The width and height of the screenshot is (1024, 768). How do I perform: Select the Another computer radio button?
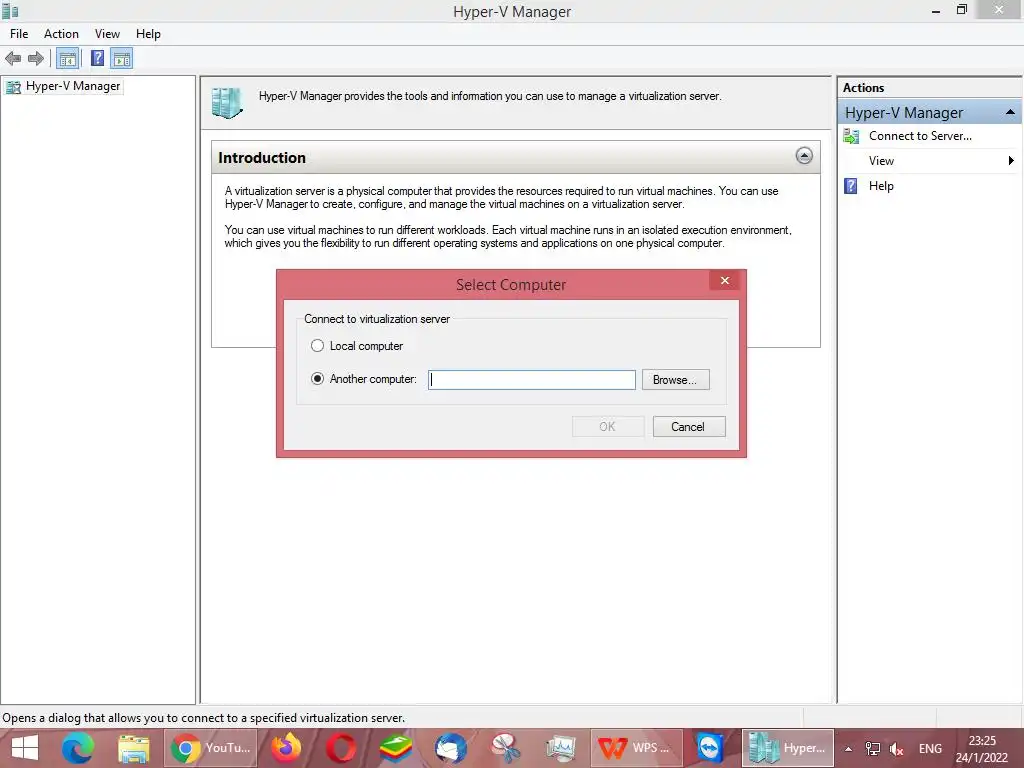point(317,379)
